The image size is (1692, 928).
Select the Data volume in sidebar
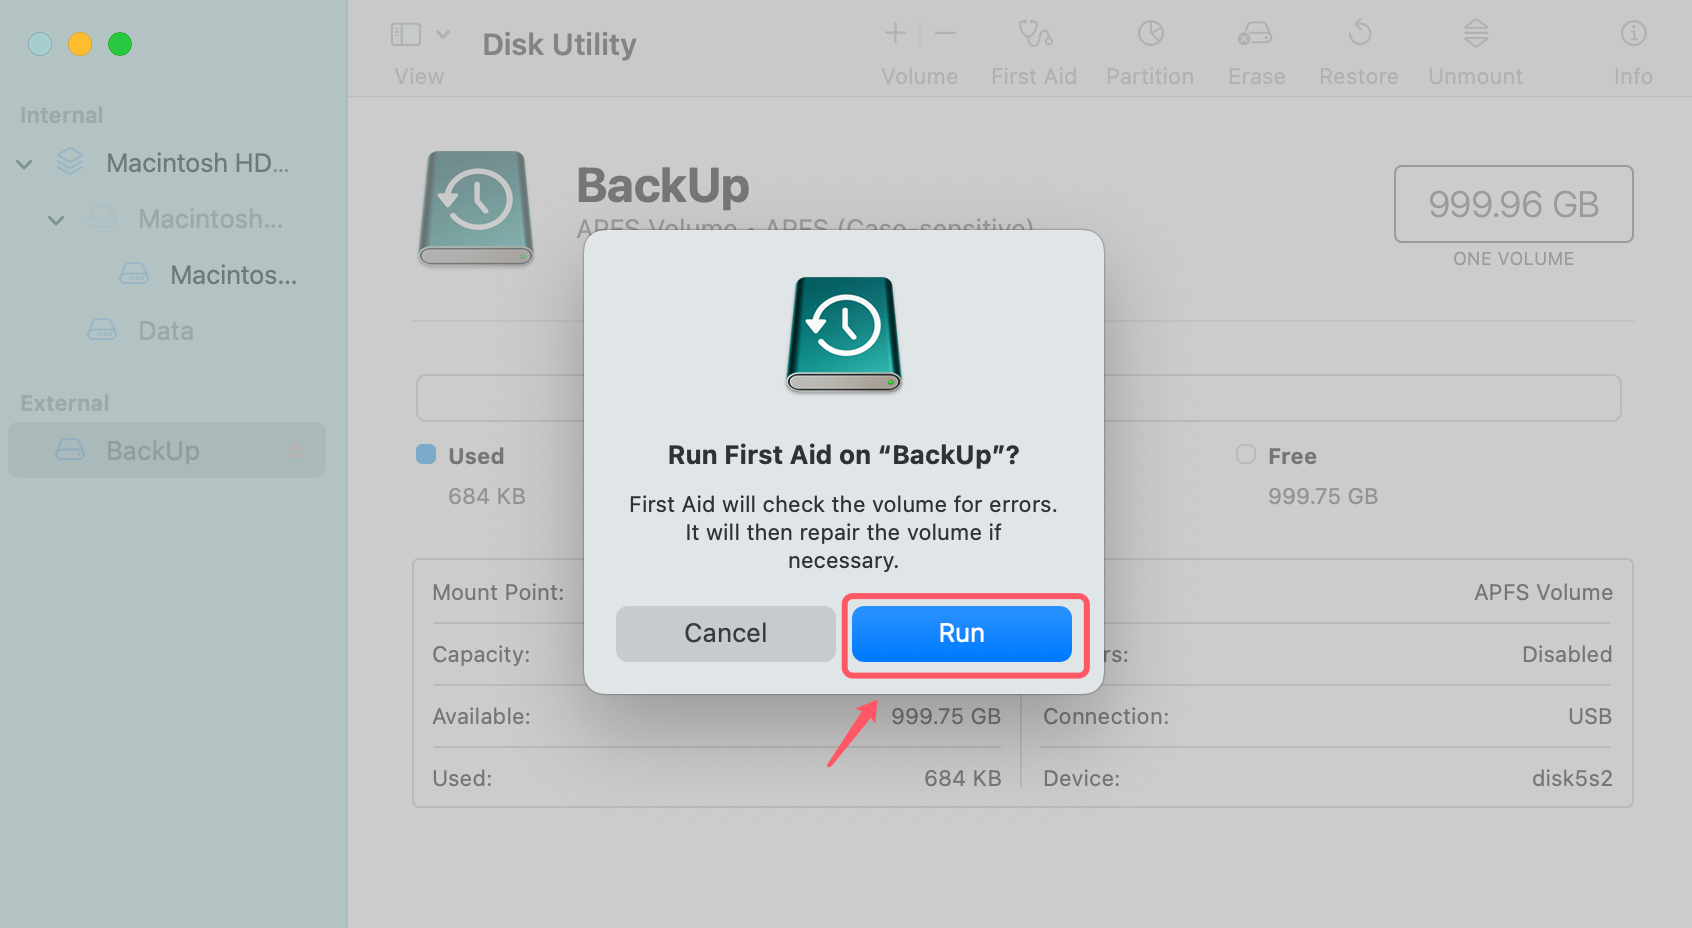tap(164, 330)
